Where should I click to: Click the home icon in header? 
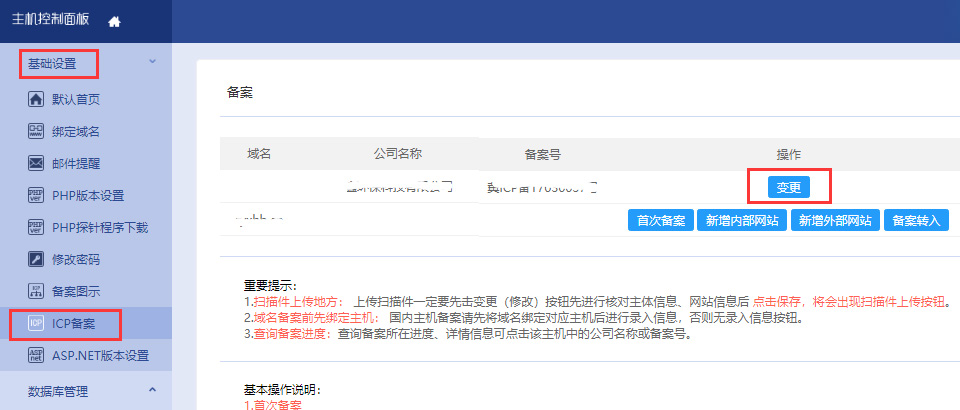click(113, 21)
